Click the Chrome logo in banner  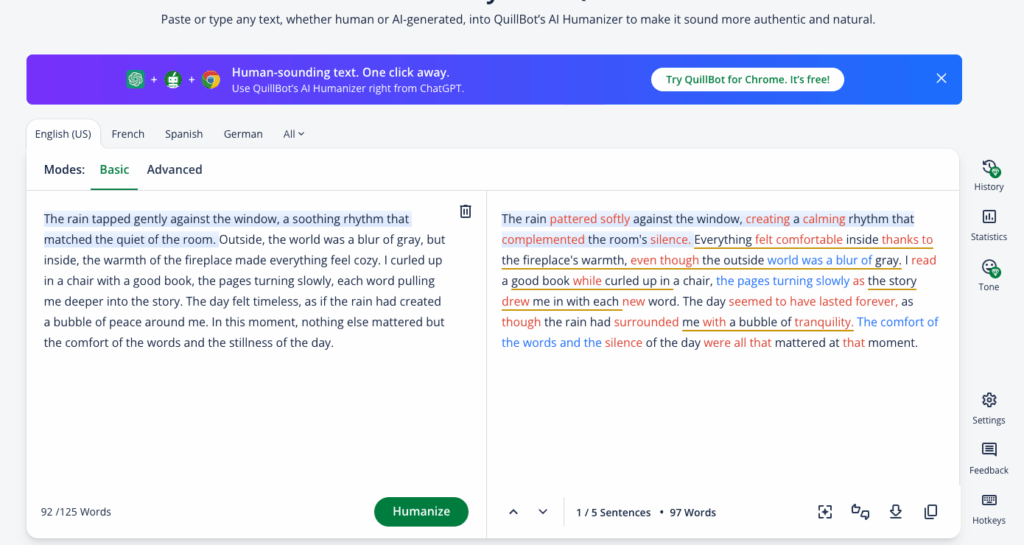coord(210,80)
